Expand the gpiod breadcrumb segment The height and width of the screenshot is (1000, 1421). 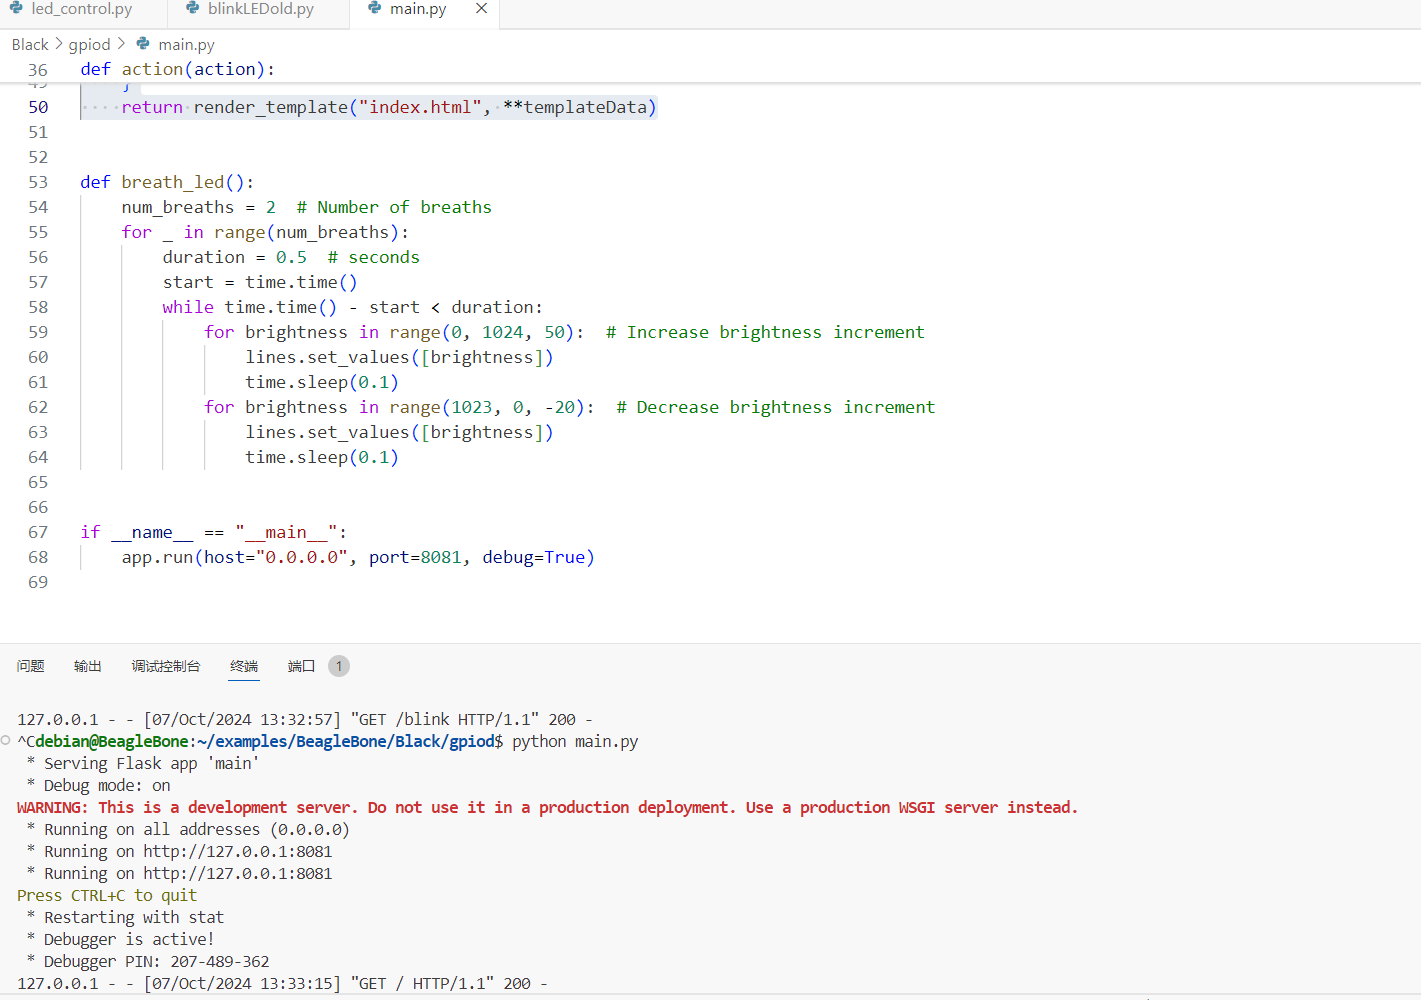[x=89, y=44]
